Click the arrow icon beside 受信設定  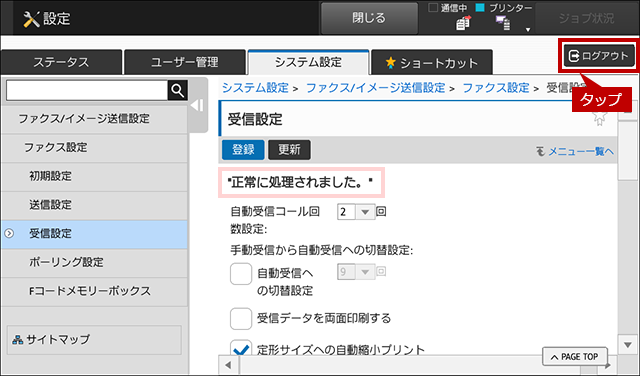[9, 234]
